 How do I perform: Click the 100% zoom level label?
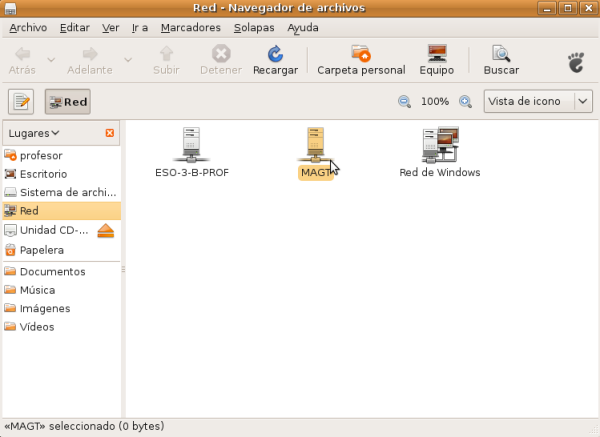435,102
